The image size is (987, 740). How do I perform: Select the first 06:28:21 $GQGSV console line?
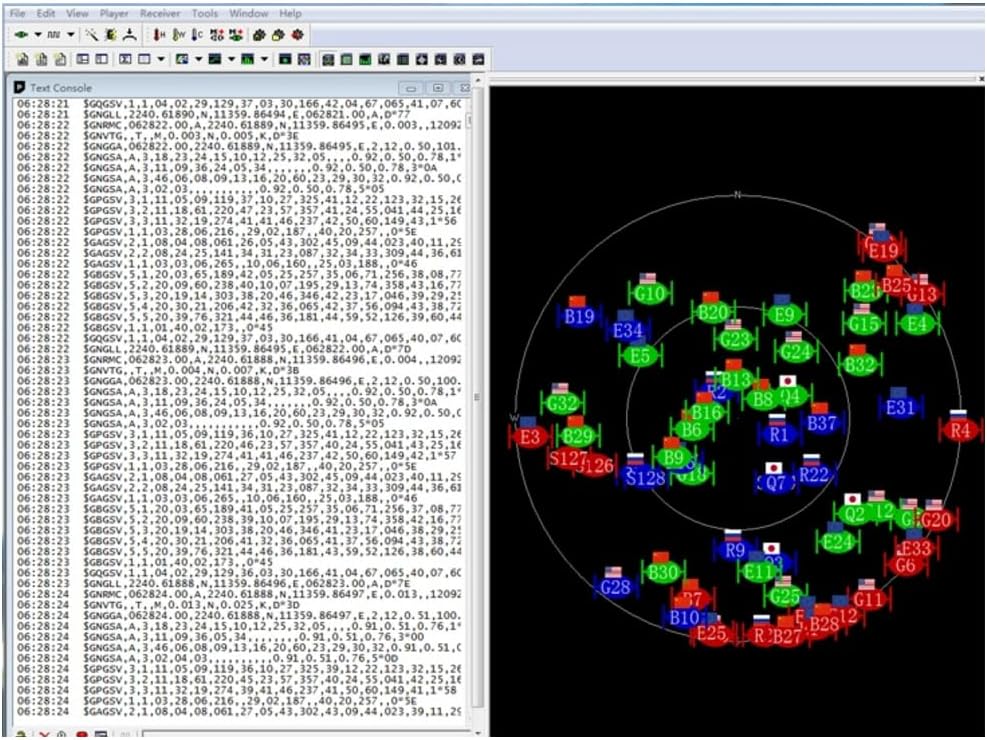pos(239,103)
